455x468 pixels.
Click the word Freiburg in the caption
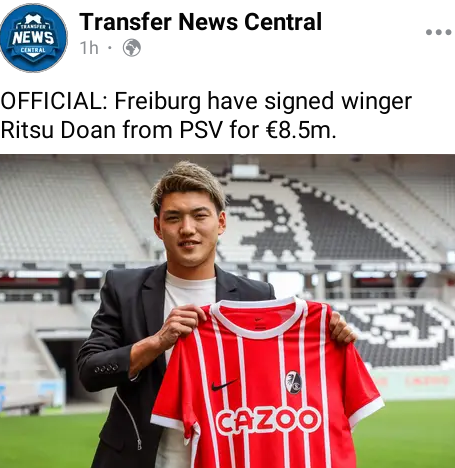(x=158, y=101)
